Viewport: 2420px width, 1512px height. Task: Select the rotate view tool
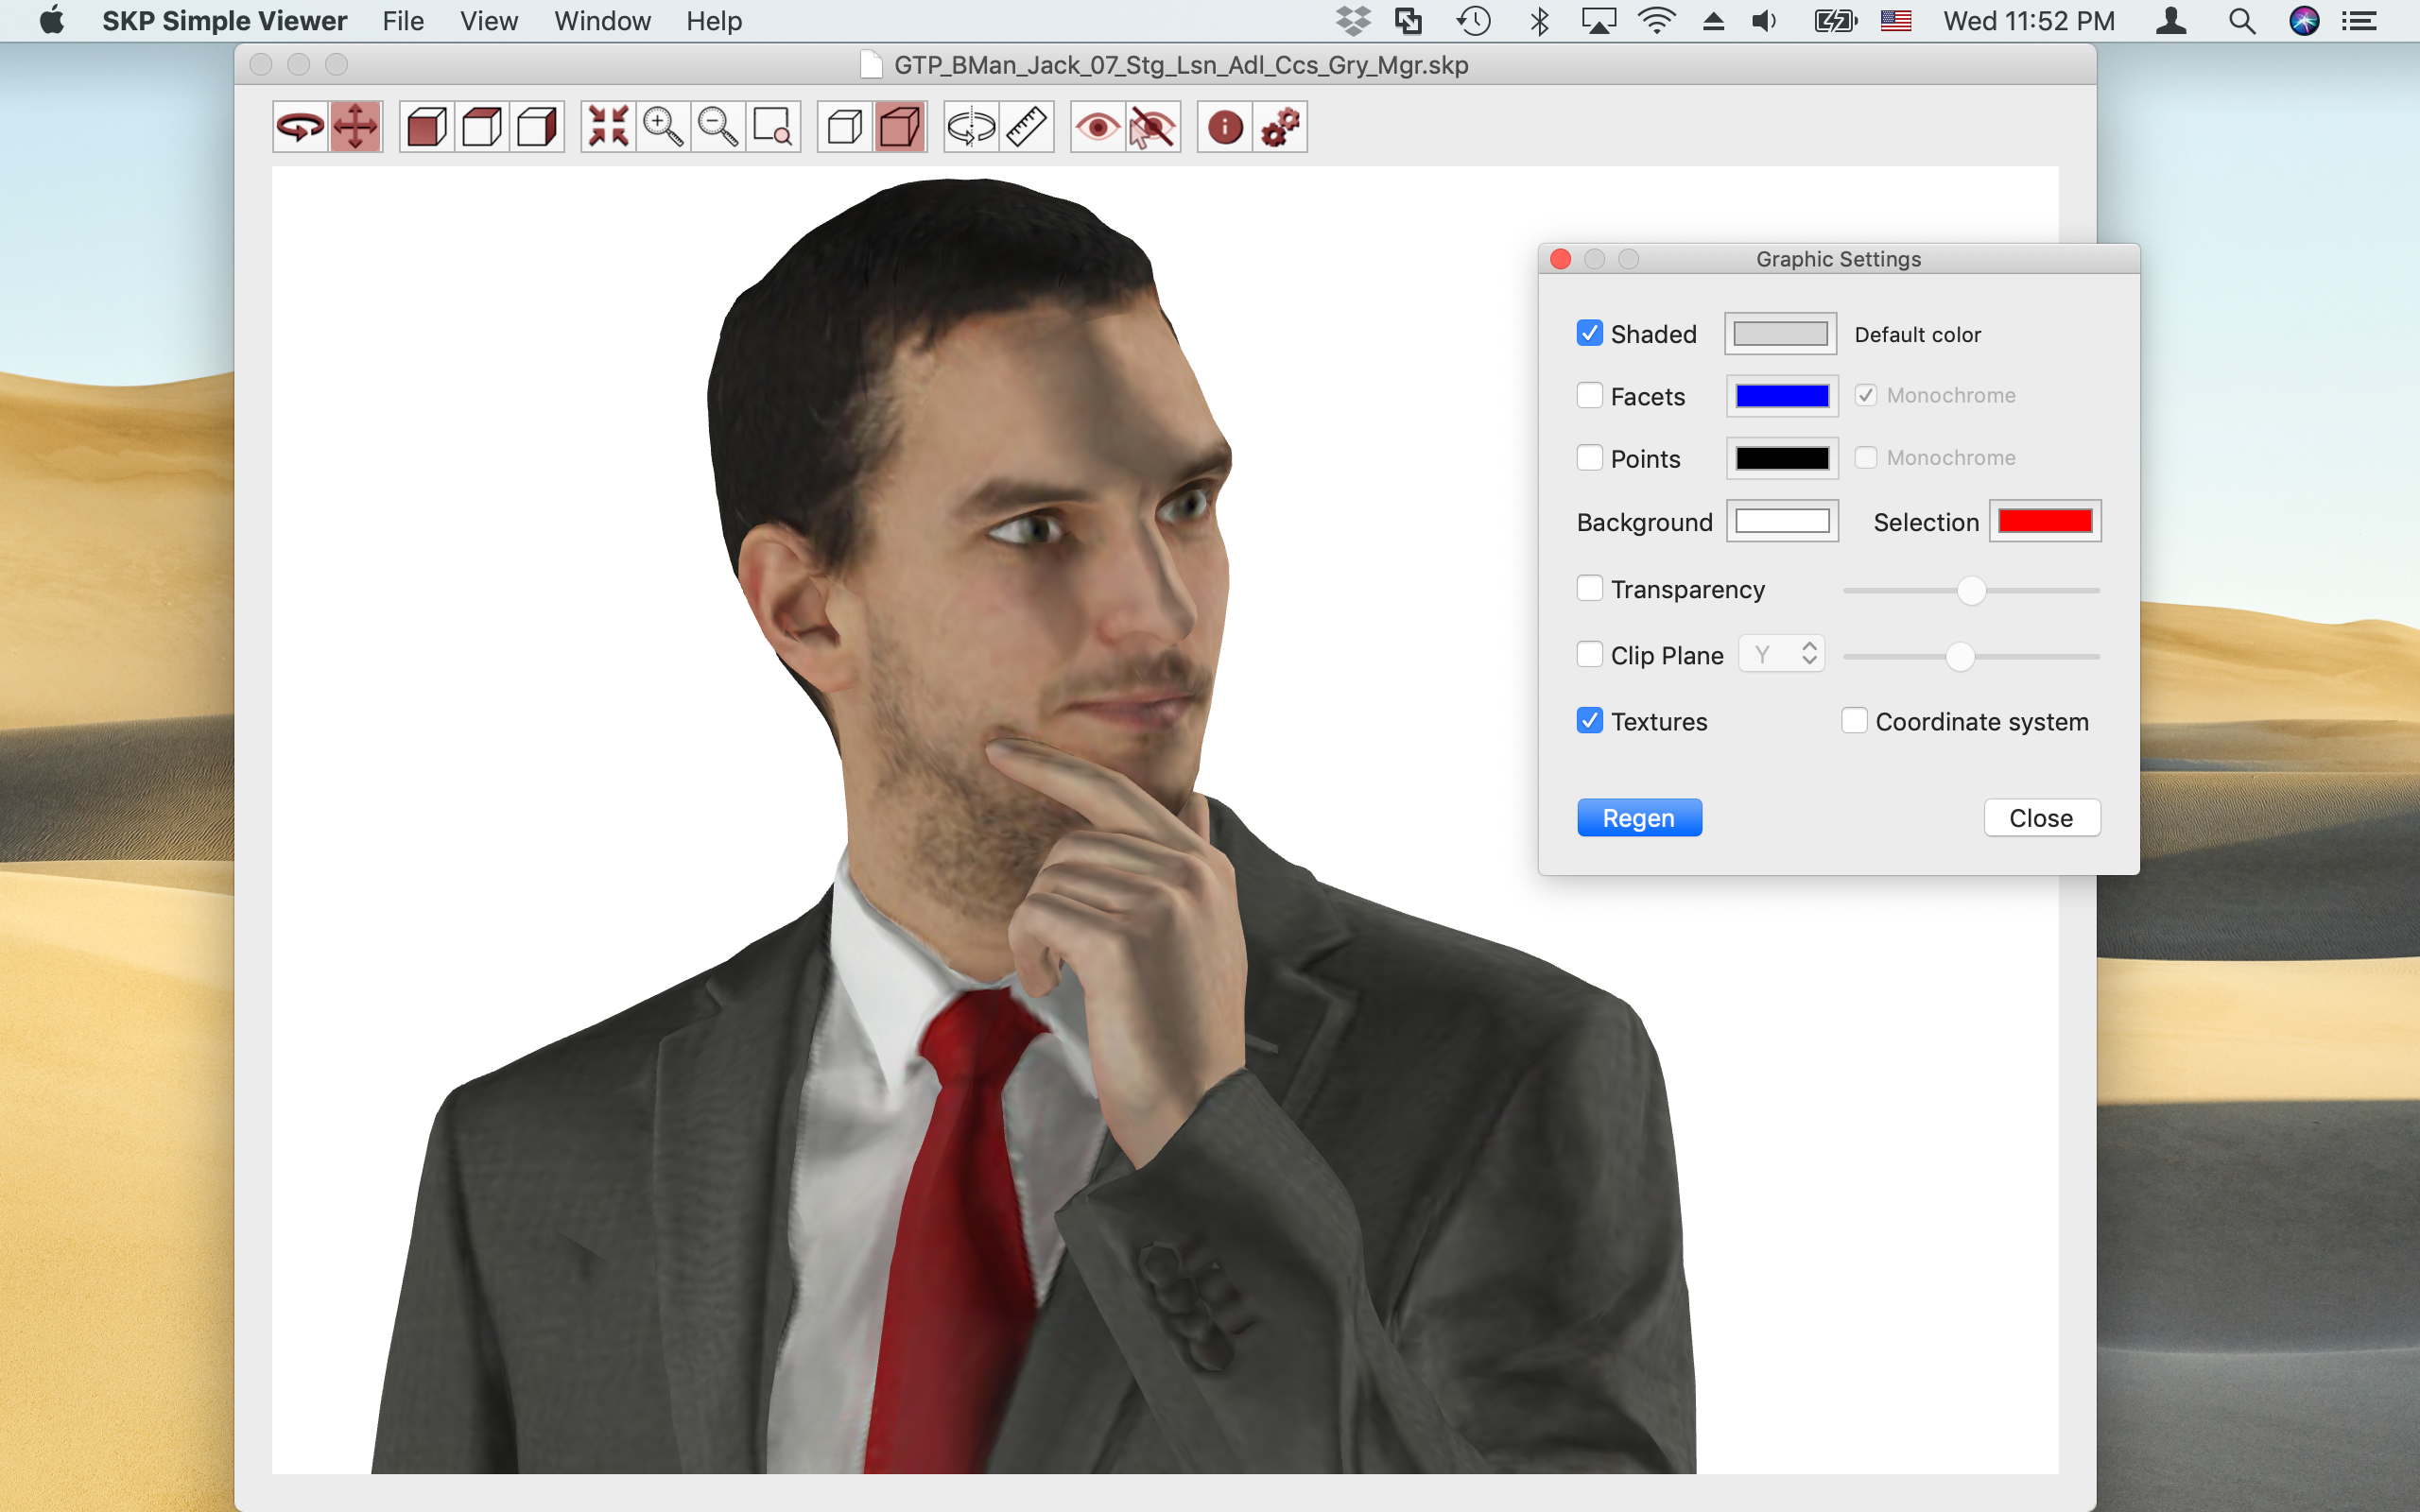coord(299,127)
